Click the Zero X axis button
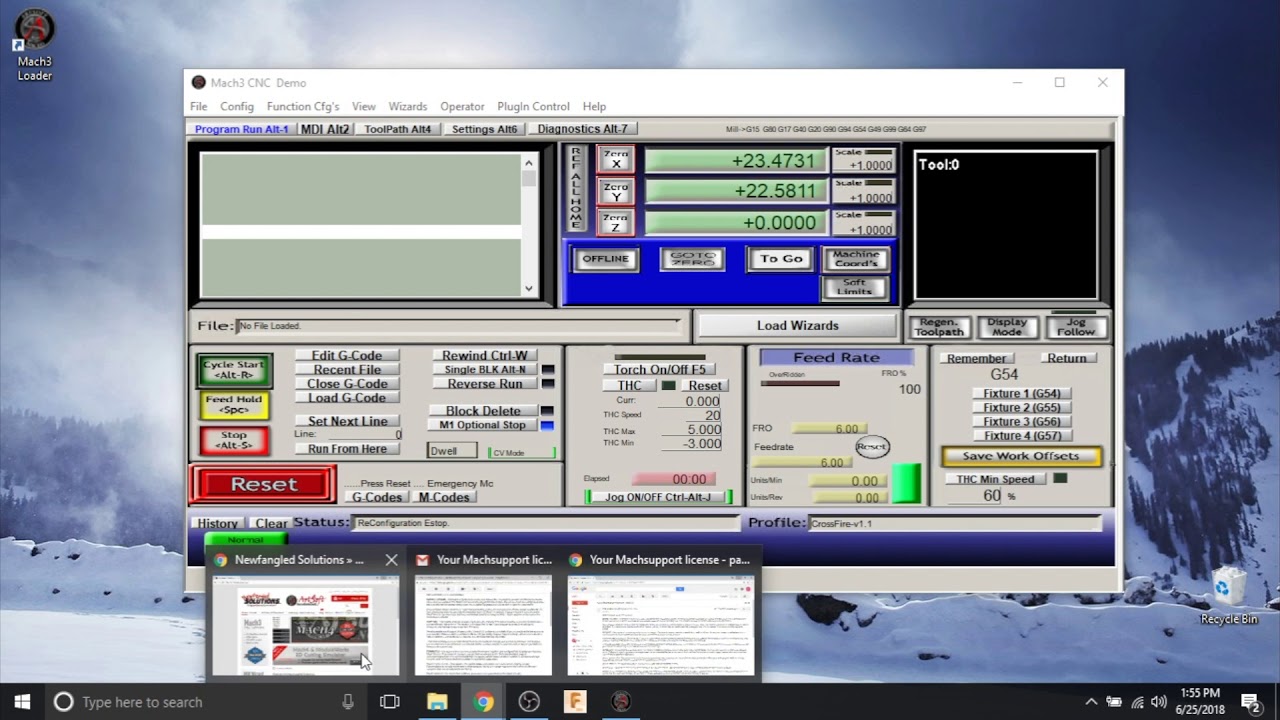Viewport: 1280px width, 720px height. pos(615,159)
